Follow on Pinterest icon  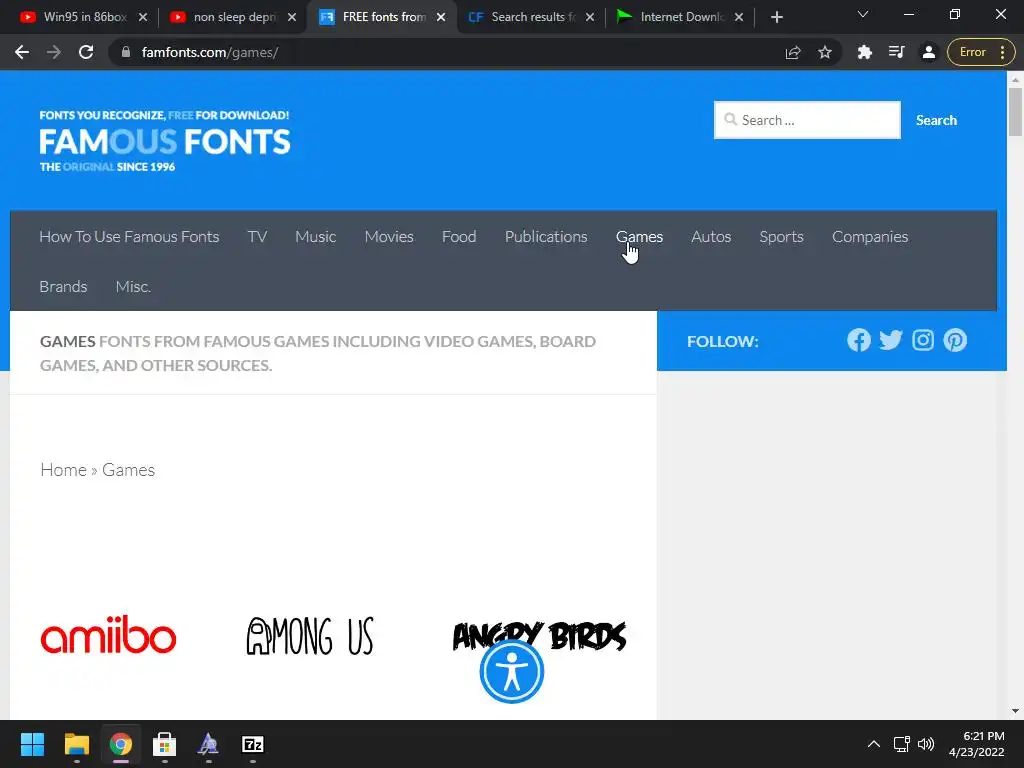[955, 340]
